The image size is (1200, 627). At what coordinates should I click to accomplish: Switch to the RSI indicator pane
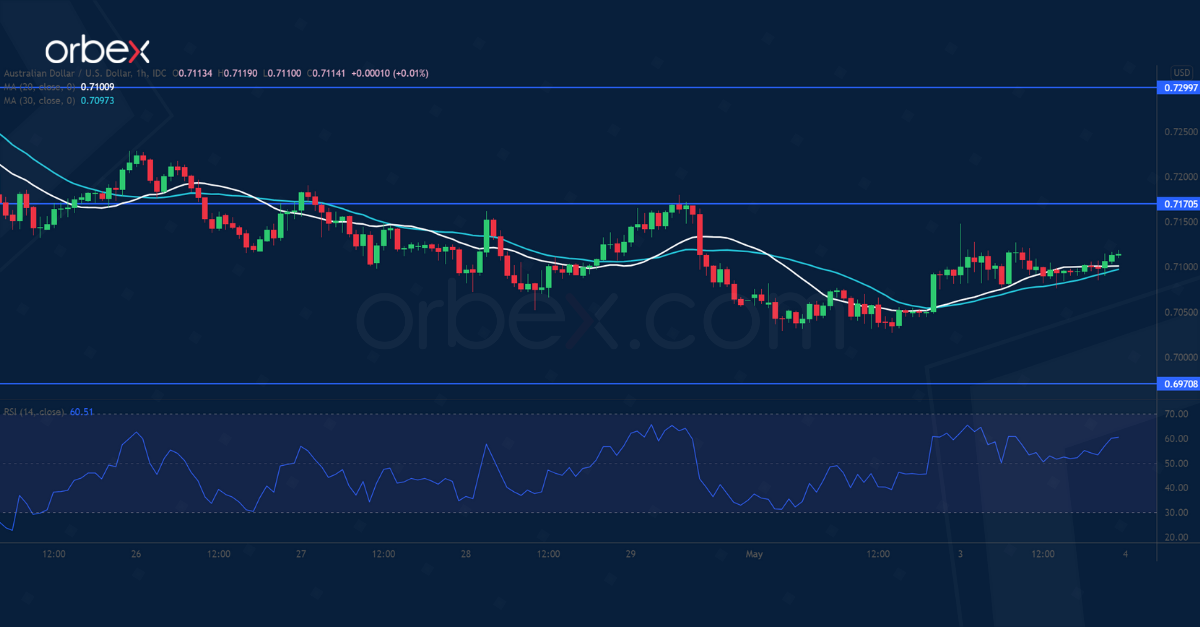coord(600,470)
